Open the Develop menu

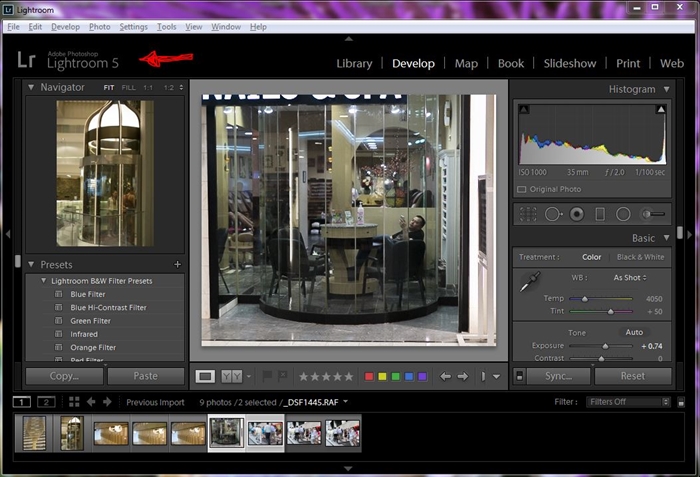click(x=65, y=27)
